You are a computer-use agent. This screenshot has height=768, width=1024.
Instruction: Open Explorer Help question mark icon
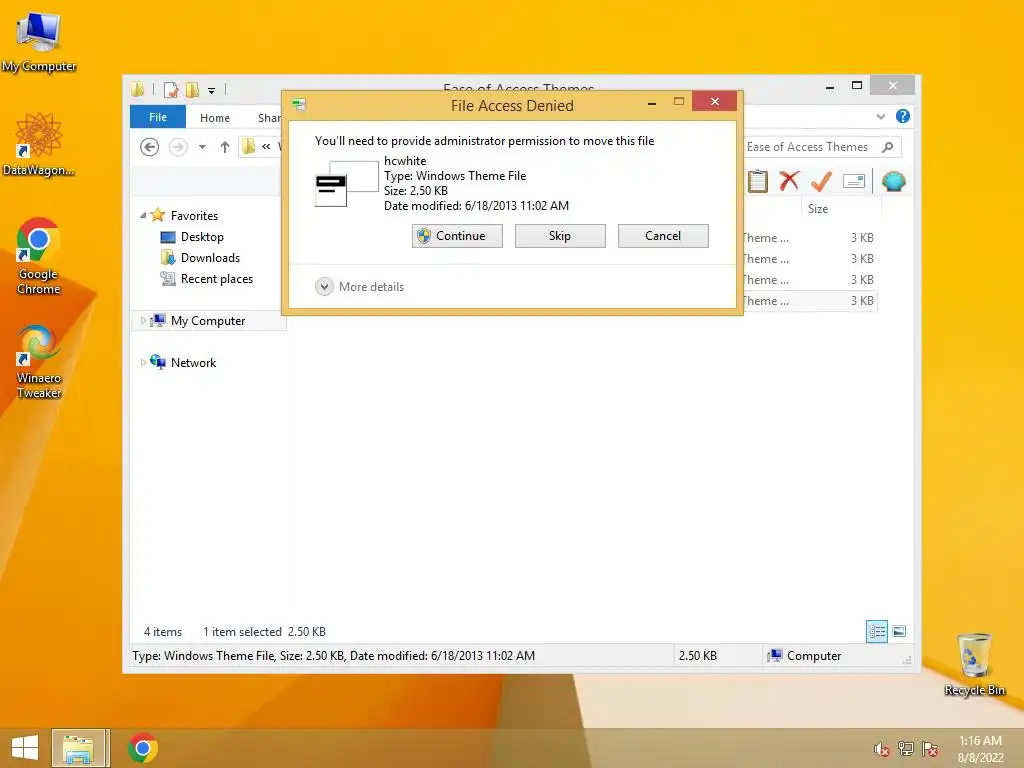(903, 116)
